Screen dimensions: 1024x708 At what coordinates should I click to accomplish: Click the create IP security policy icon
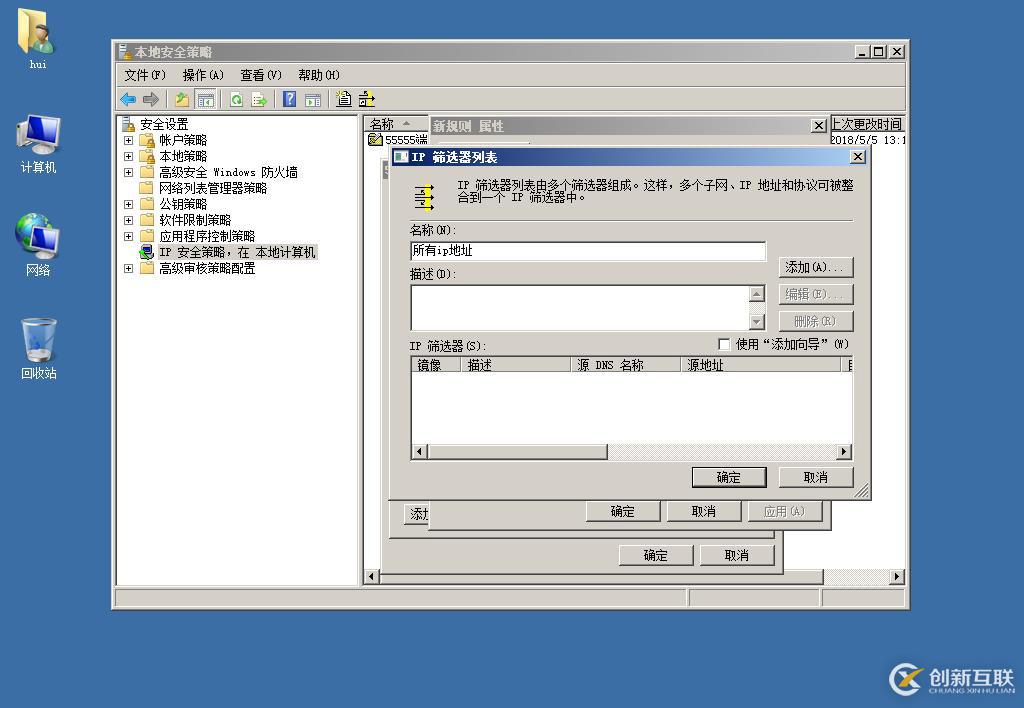pyautogui.click(x=344, y=99)
